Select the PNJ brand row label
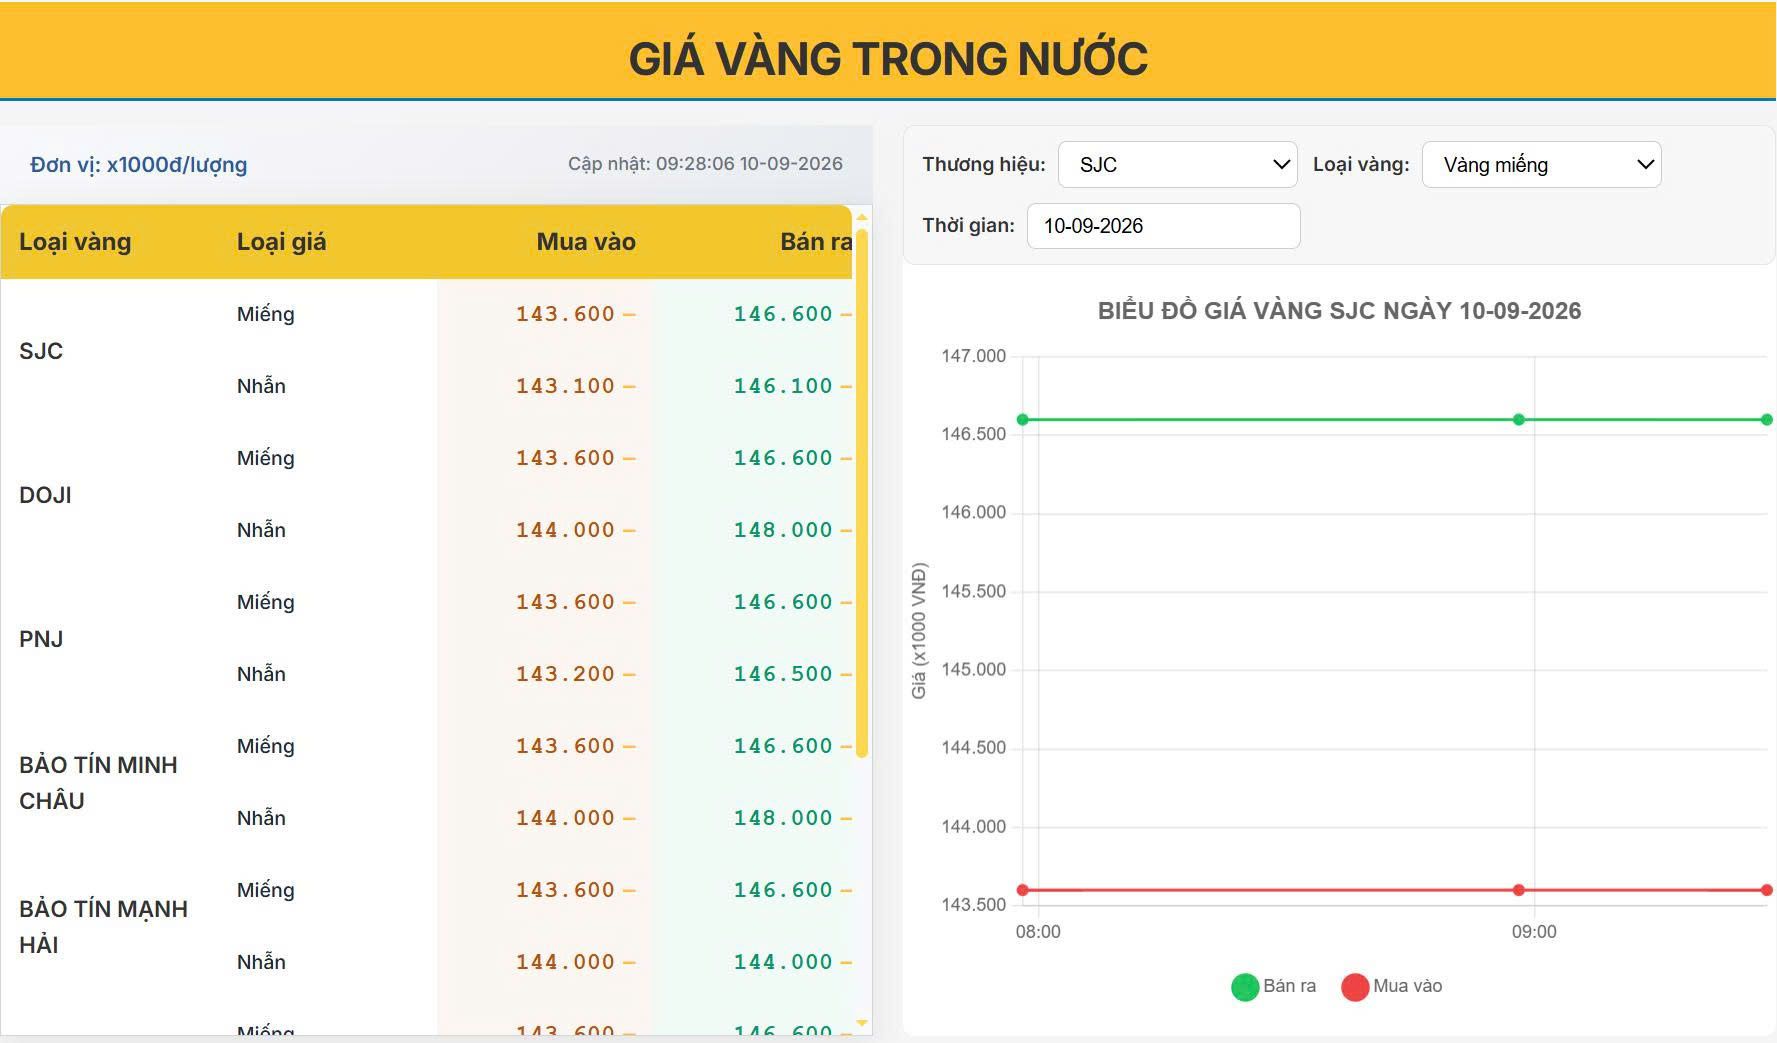Screen dimensions: 1777x1043 point(41,639)
